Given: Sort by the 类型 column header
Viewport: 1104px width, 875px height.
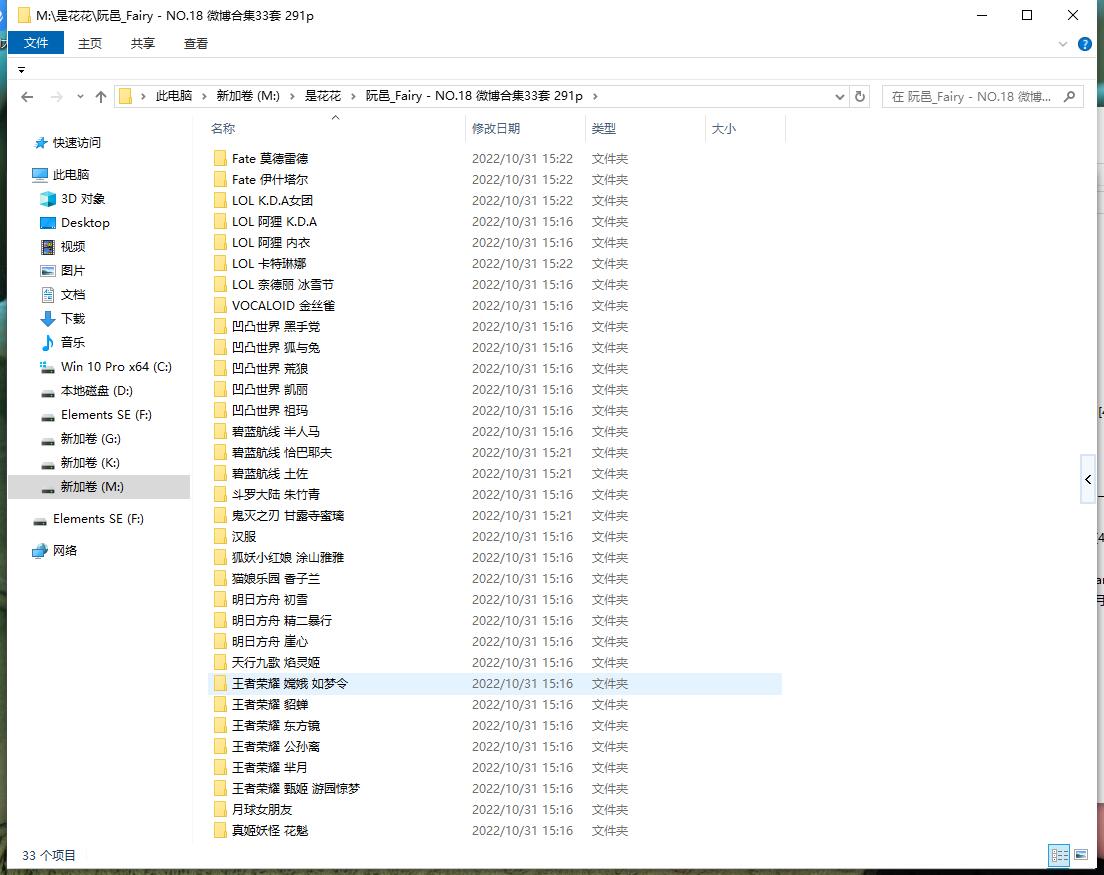Looking at the screenshot, I should [x=603, y=128].
